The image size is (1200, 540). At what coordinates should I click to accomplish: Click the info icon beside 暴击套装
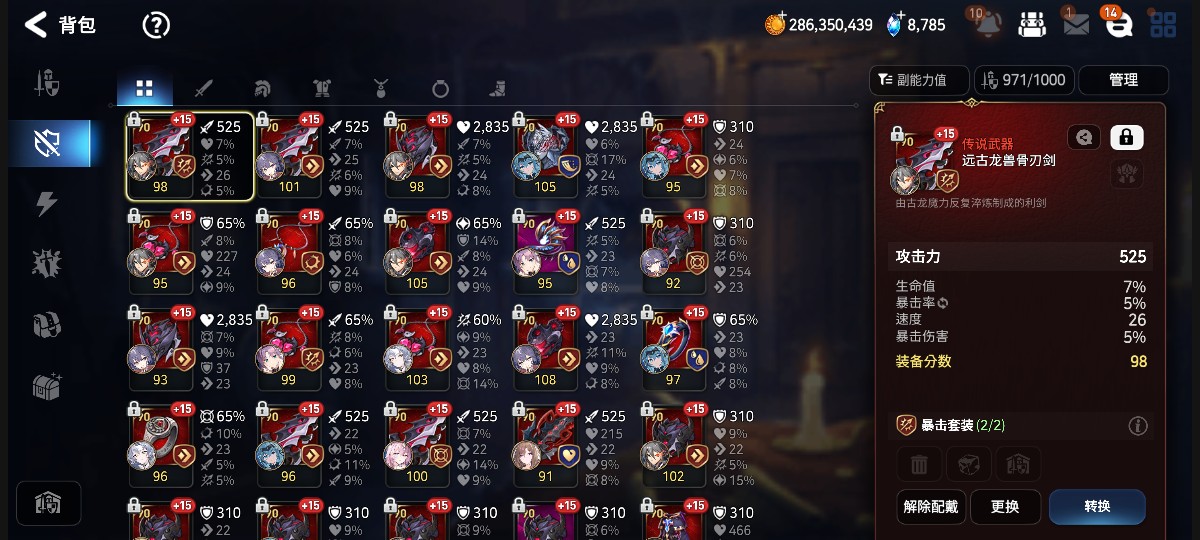pyautogui.click(x=1138, y=426)
